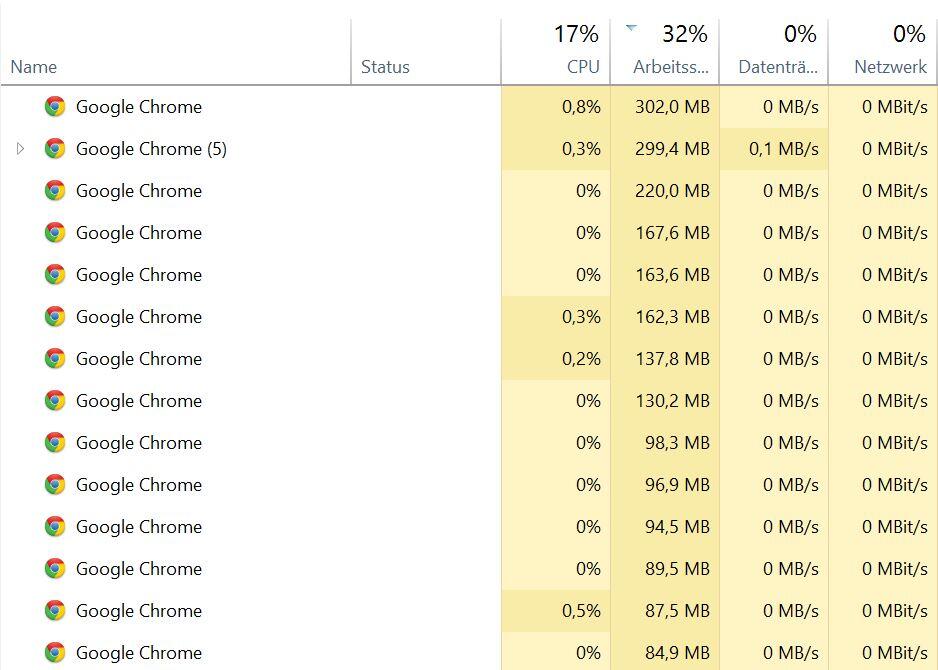This screenshot has width=938, height=670.
Task: Sort processes by CPU column header
Action: coord(556,51)
